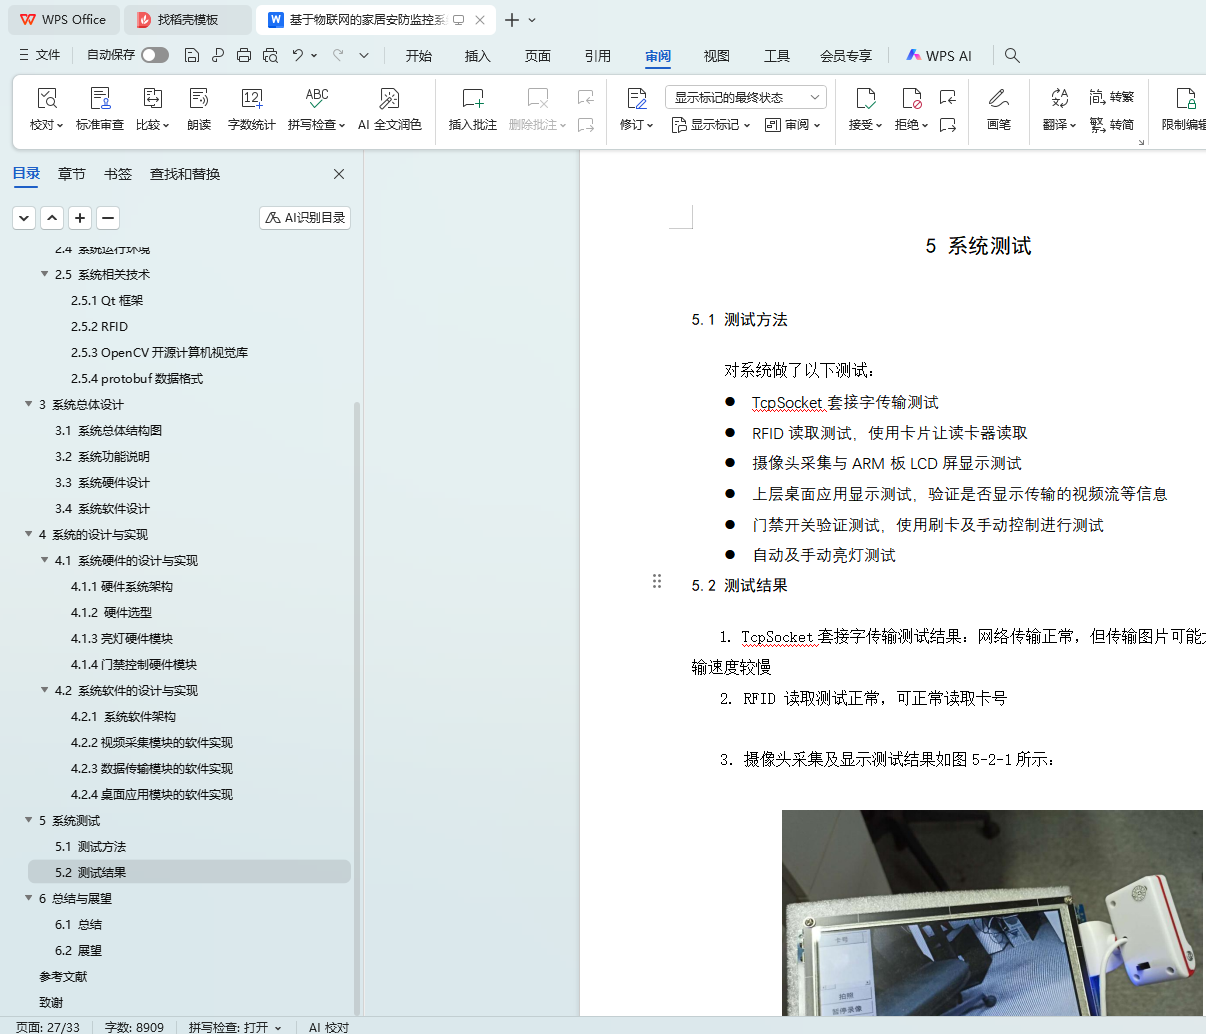Image resolution: width=1206 pixels, height=1034 pixels.
Task: Run AI 全文润色 polishing tool
Action: 389,108
